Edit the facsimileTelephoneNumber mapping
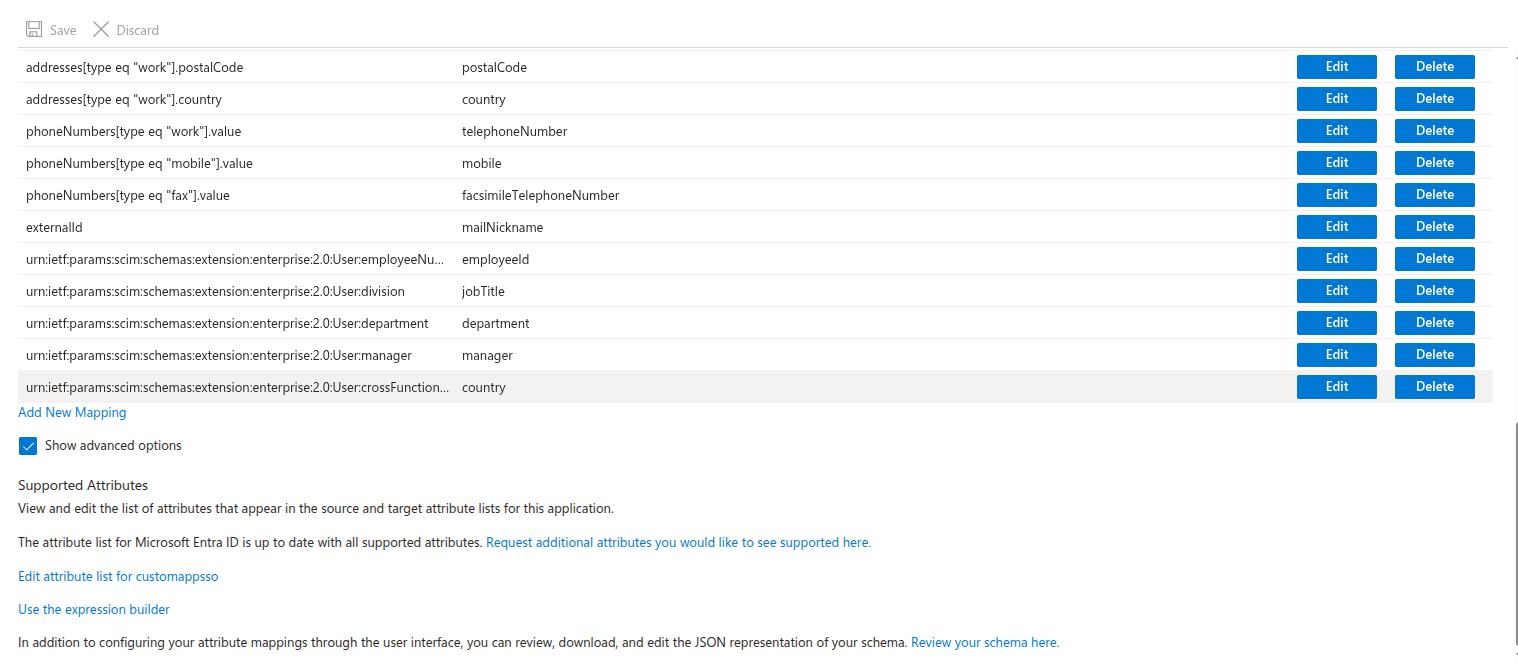 1337,195
